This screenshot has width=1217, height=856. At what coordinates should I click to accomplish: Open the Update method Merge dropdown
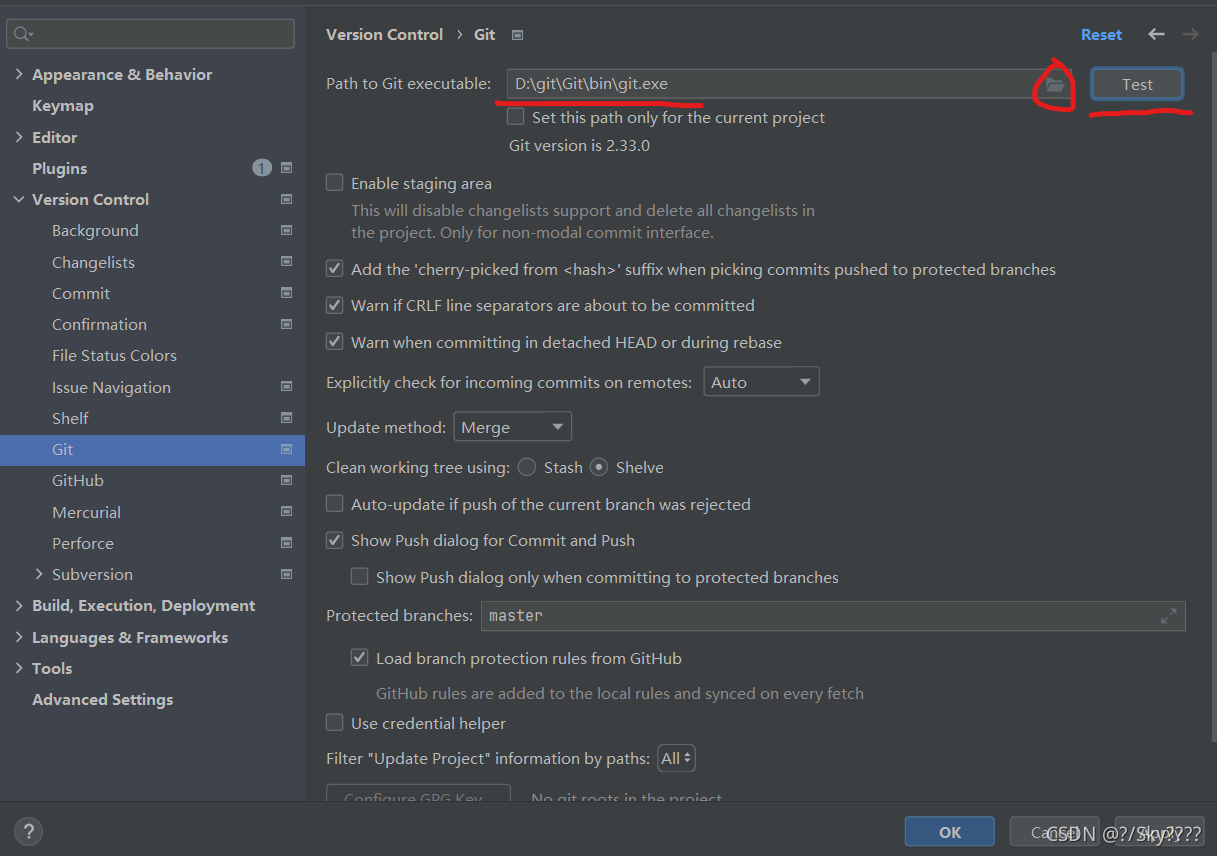513,427
